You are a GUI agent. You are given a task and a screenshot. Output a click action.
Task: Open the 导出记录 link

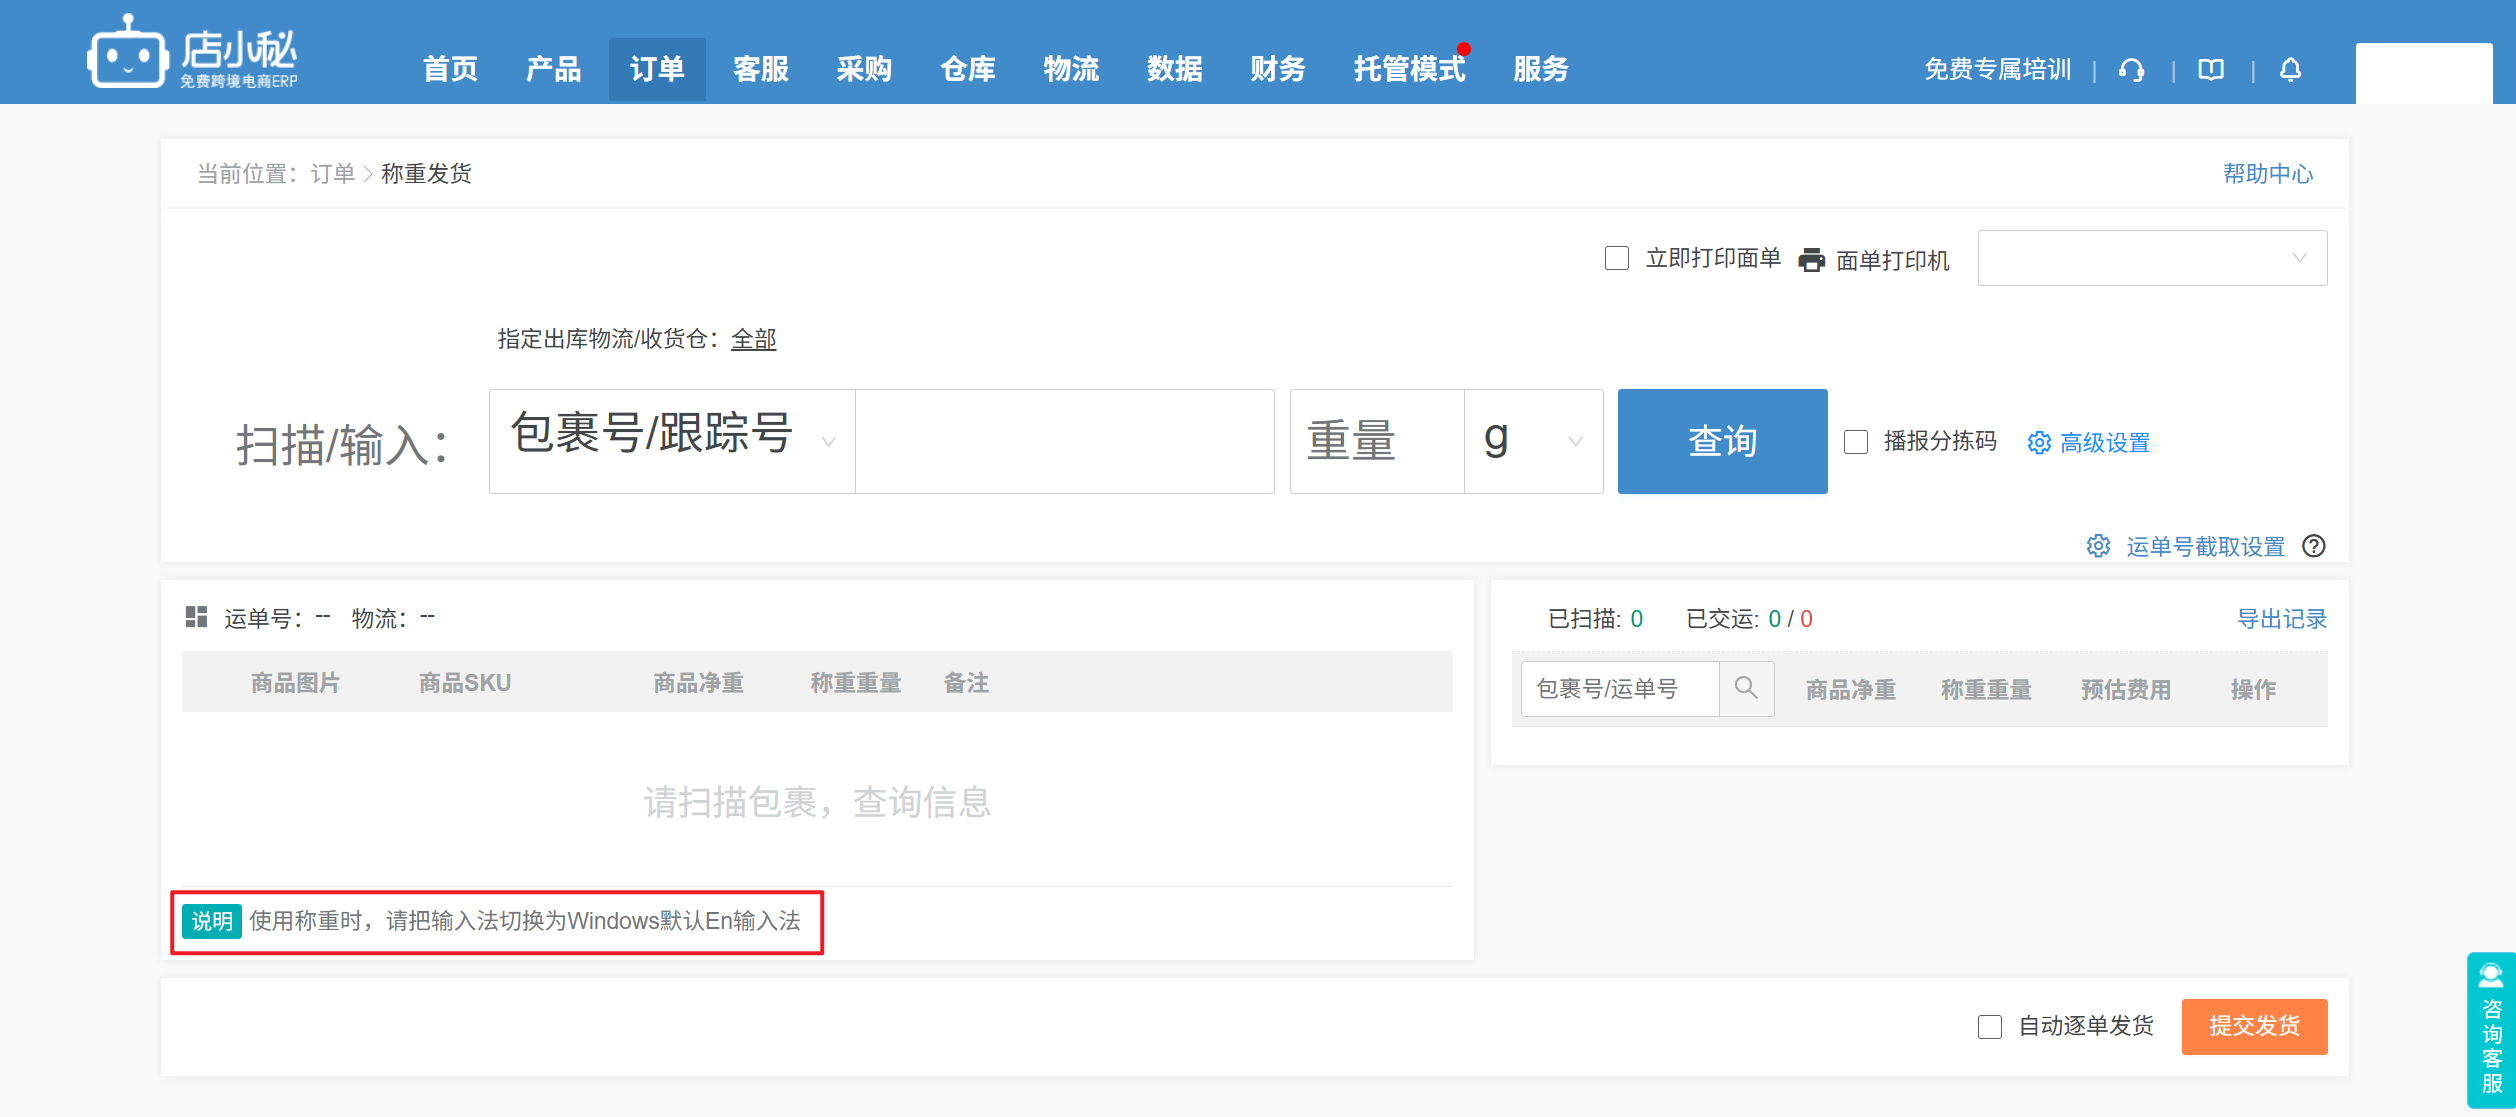point(2281,619)
